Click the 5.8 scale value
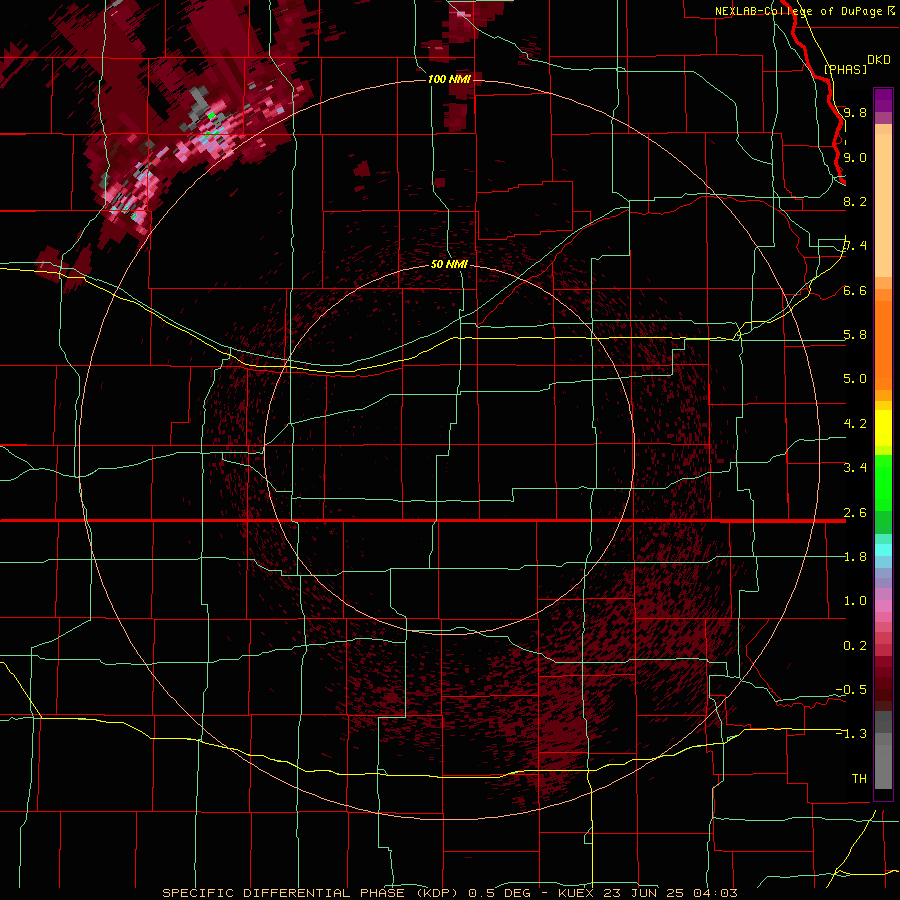This screenshot has height=900, width=900. click(x=855, y=335)
